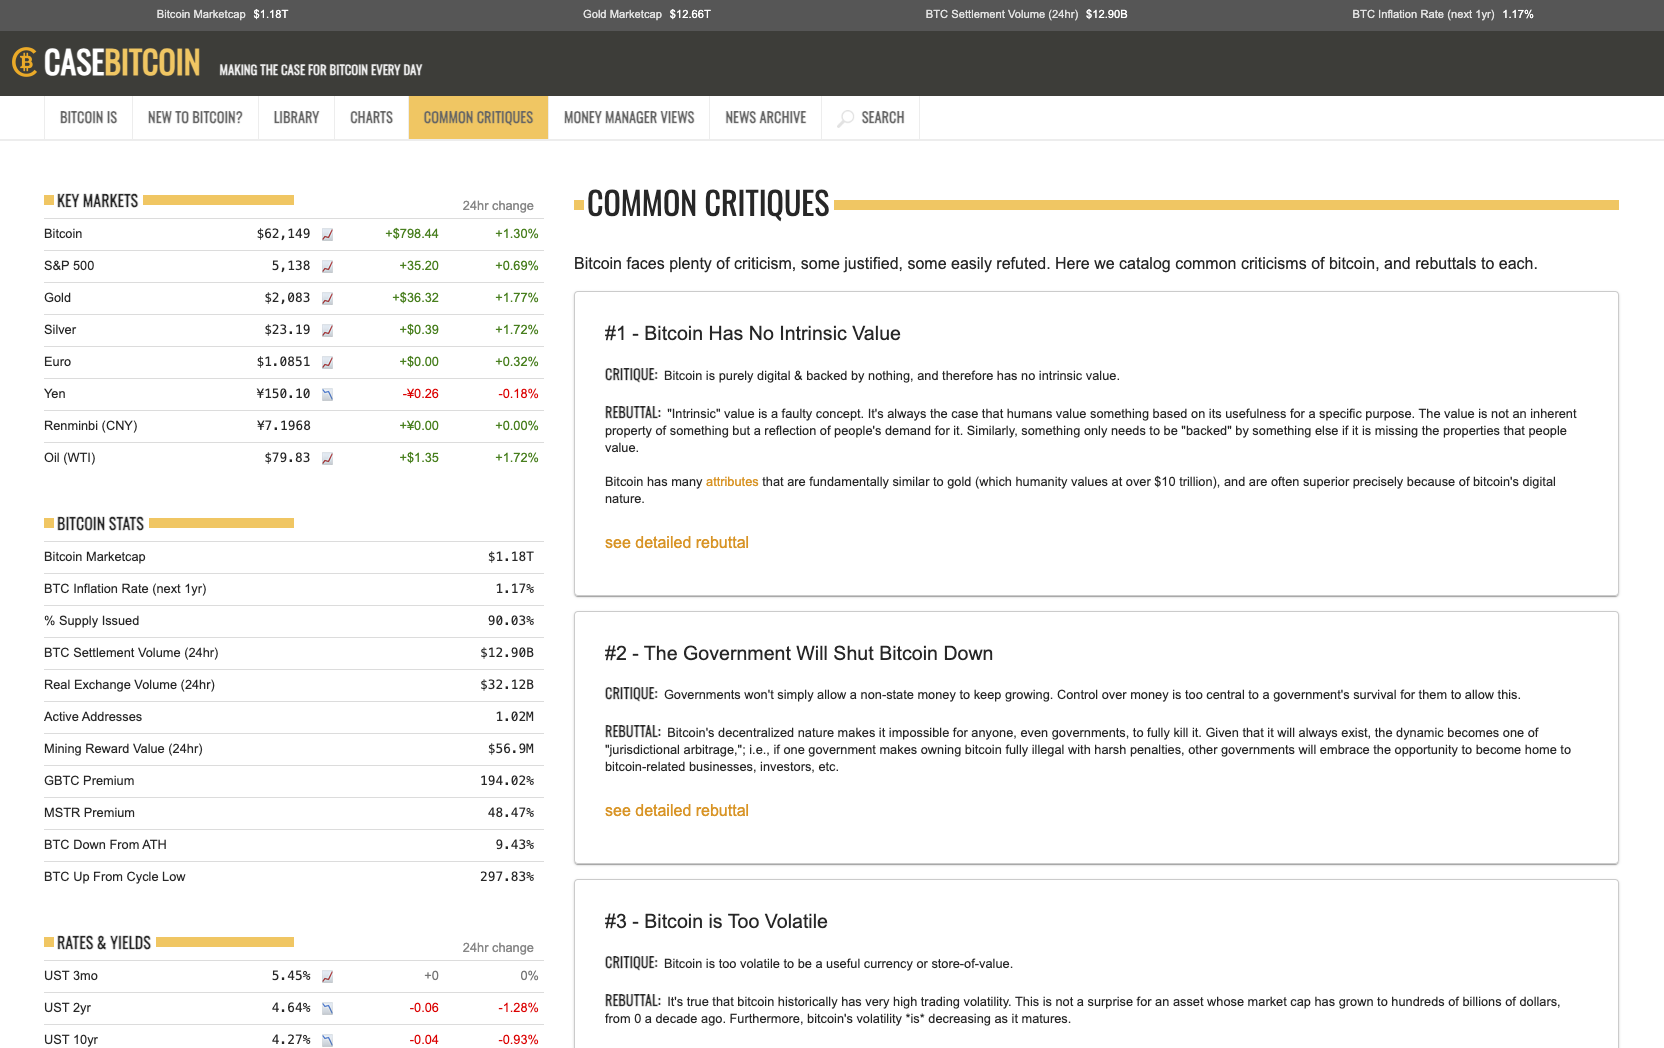The image size is (1664, 1048).
Task: Open the Gold row chart icon
Action: pos(327,299)
